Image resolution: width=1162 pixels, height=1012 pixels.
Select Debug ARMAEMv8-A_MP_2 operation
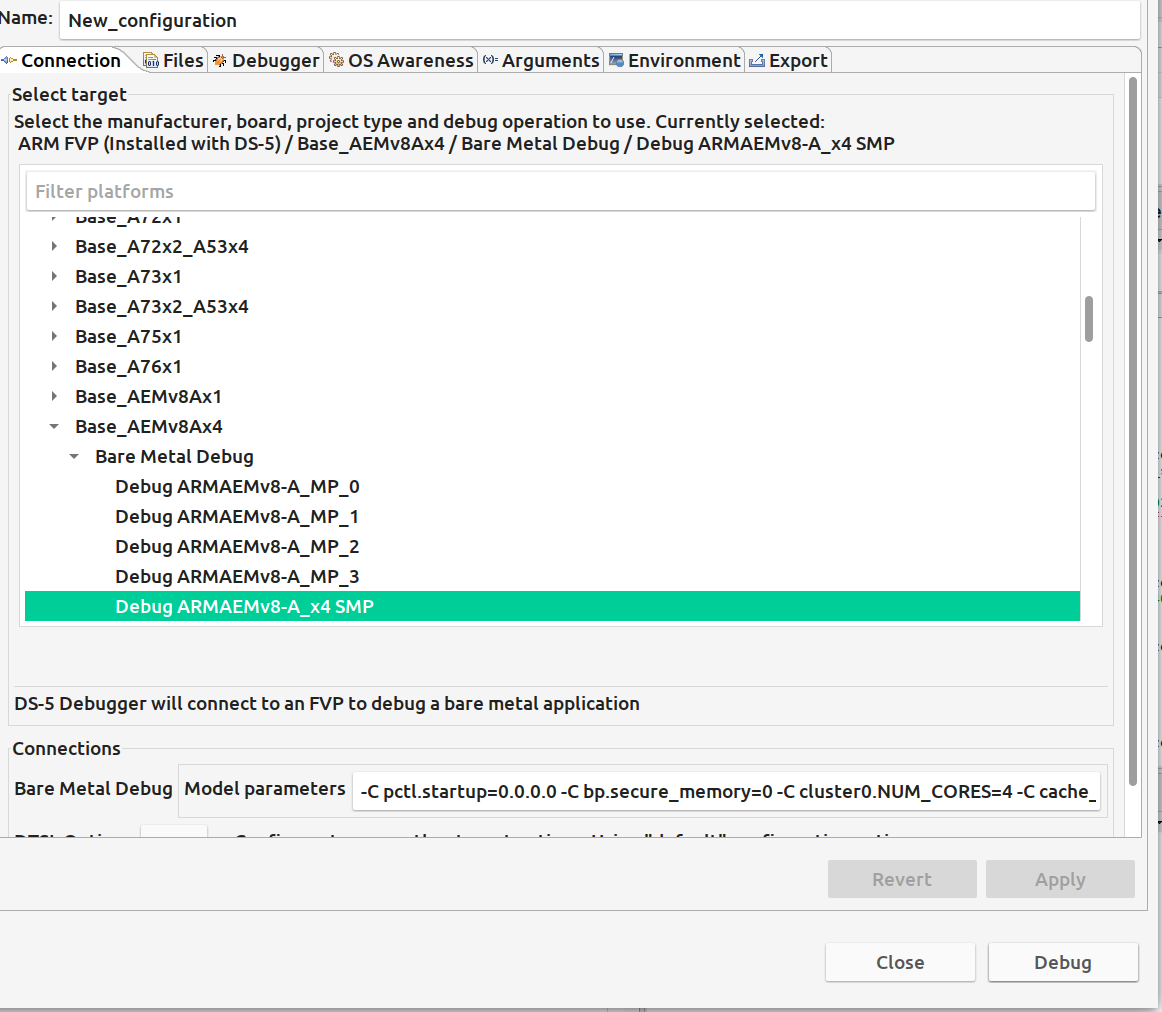238,546
